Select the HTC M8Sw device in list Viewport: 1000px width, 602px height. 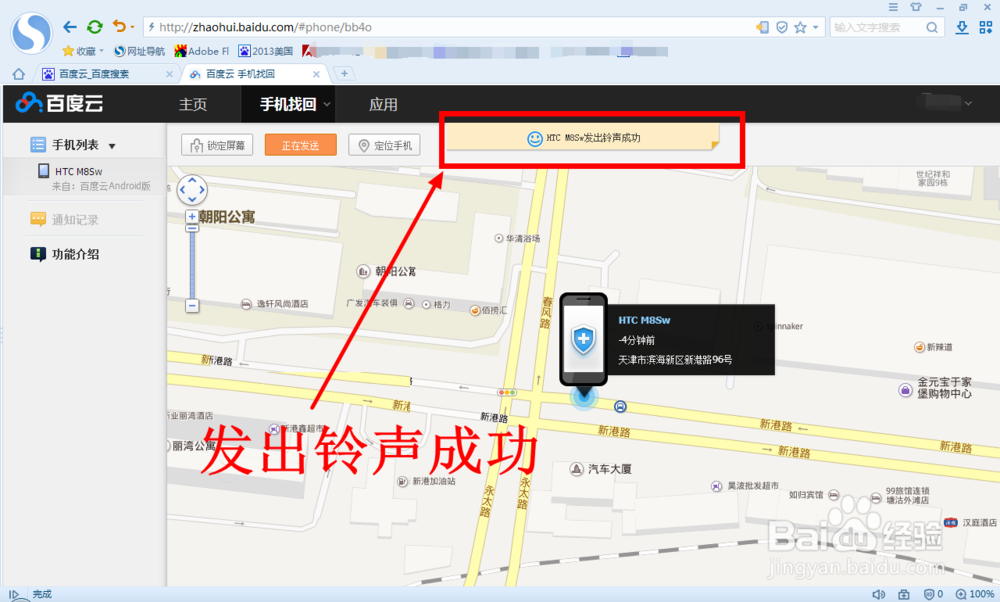84,177
